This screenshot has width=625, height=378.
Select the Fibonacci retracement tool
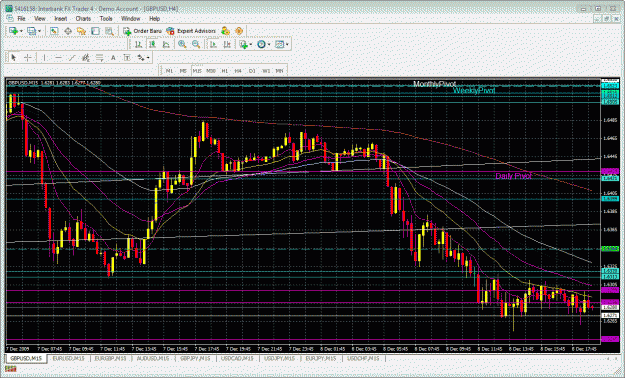[99, 58]
